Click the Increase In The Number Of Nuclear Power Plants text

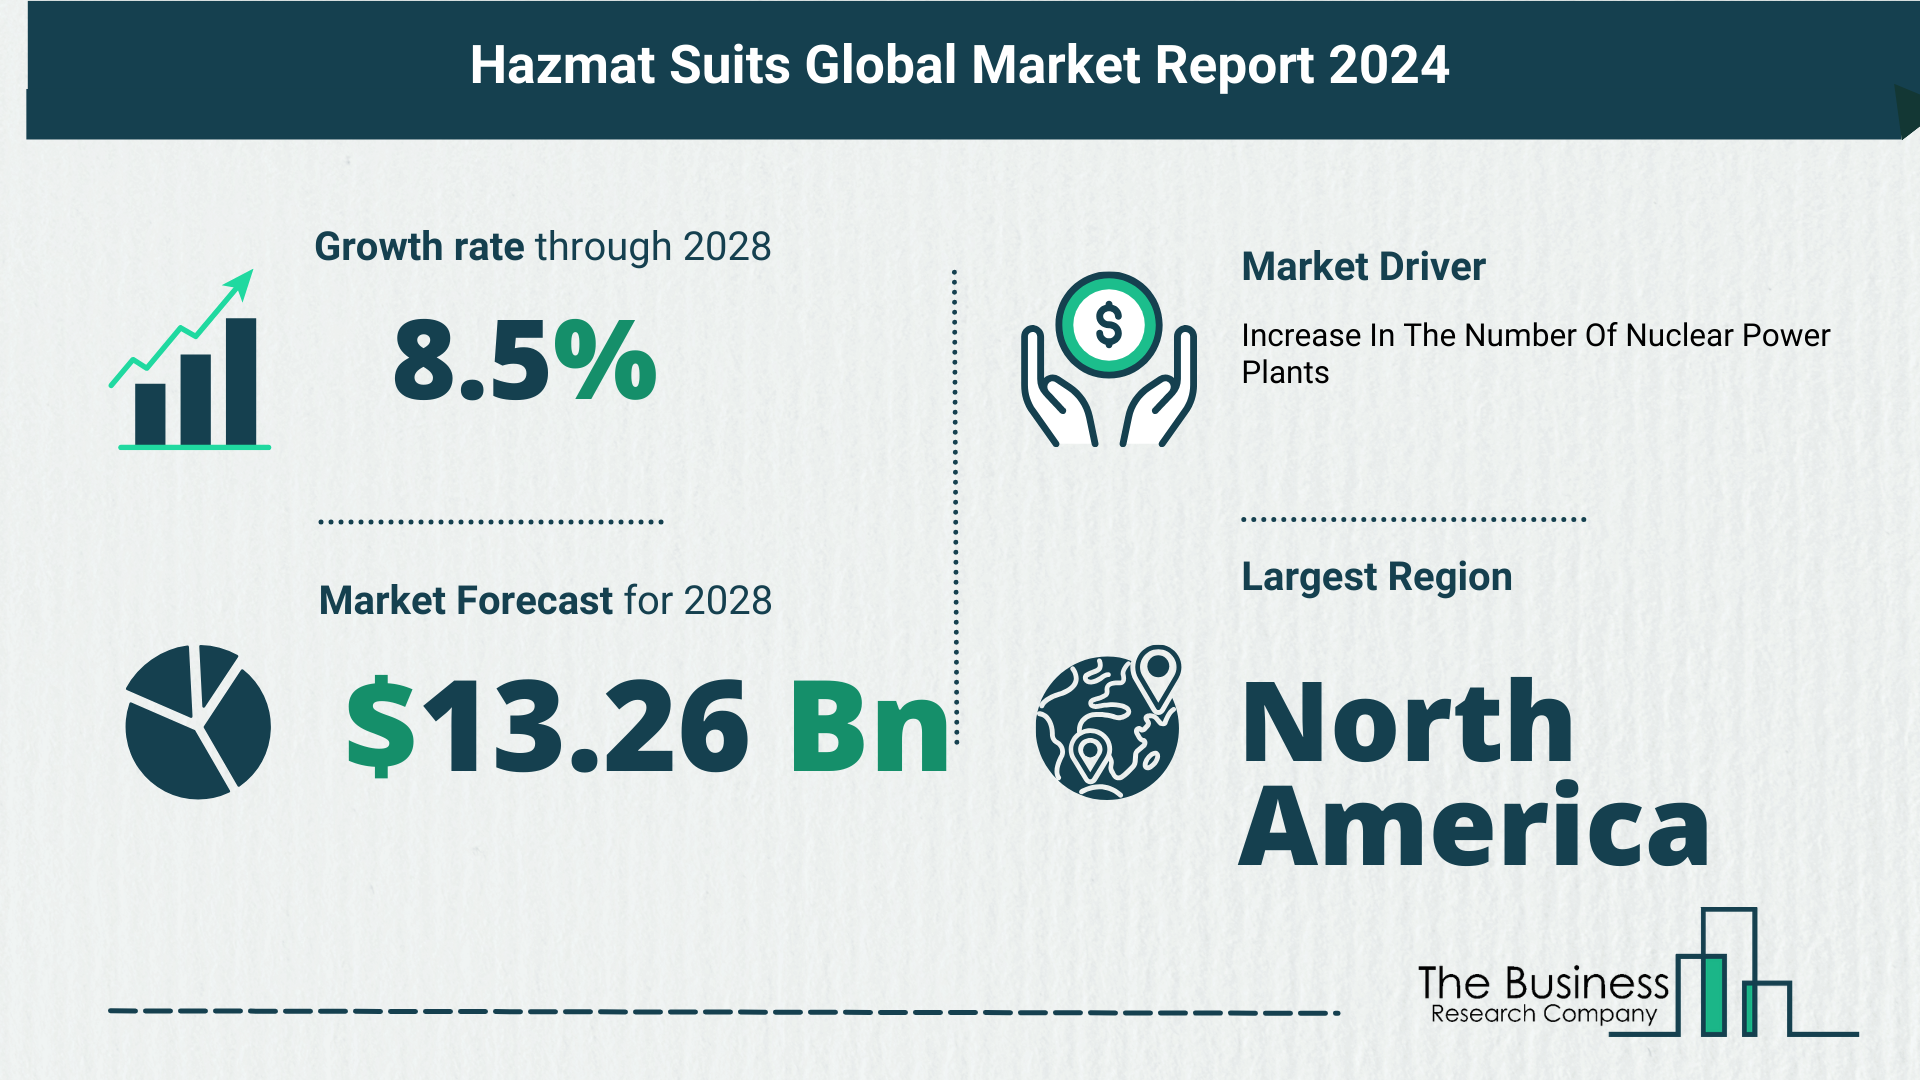1535,354
